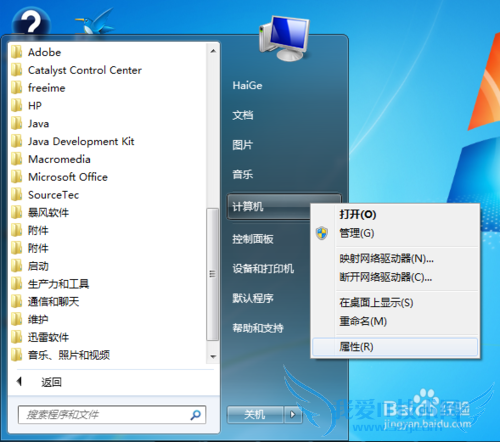Open 文档 in the Start menu

coord(243,115)
